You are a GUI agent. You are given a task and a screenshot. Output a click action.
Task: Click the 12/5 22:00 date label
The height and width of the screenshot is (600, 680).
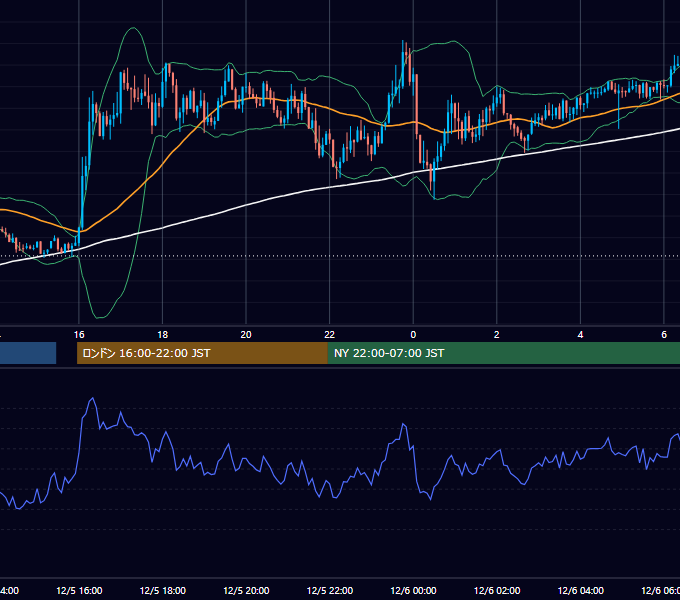pyautogui.click(x=330, y=590)
